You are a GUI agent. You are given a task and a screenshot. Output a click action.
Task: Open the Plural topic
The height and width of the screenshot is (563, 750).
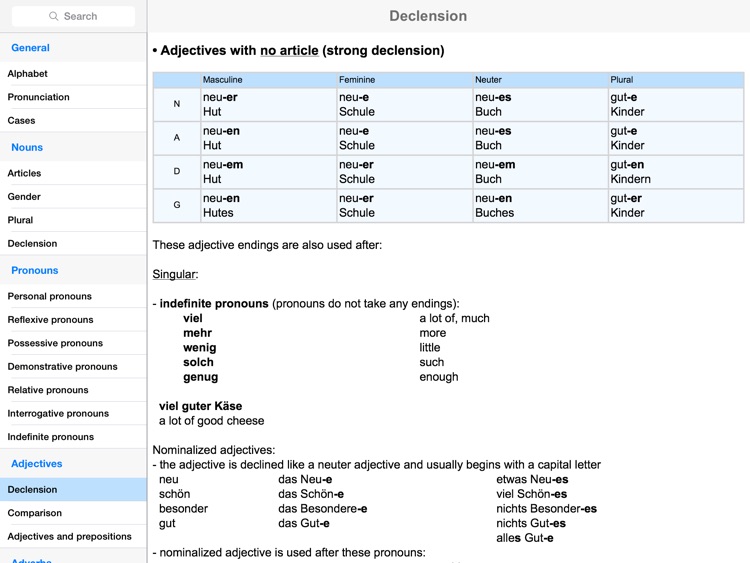click(73, 220)
